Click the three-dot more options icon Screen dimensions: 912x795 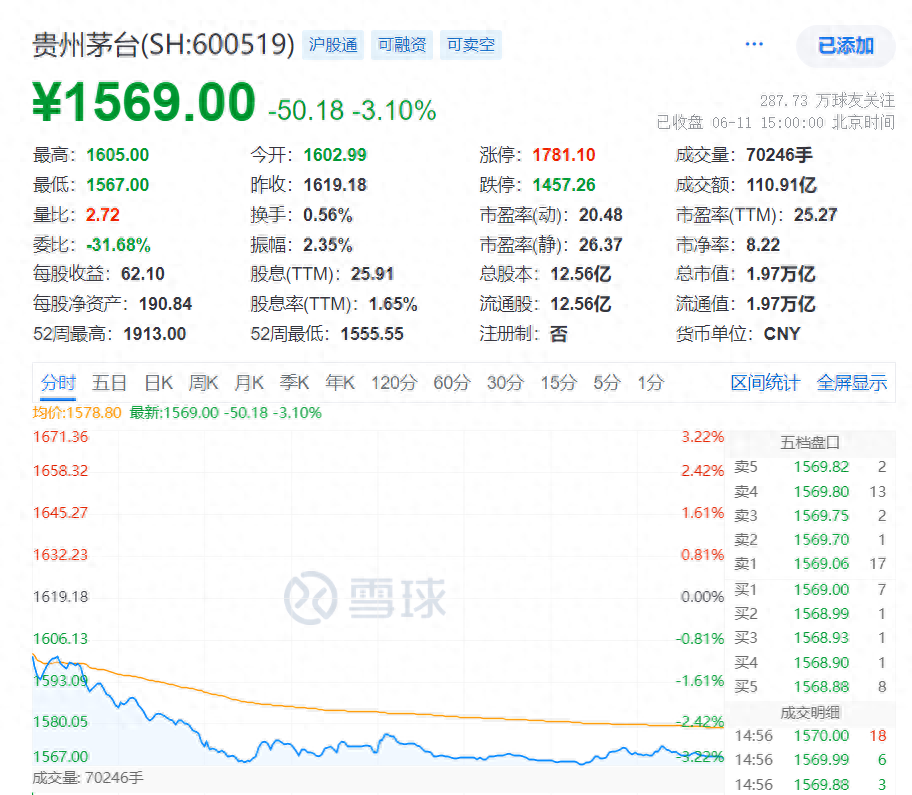[754, 44]
